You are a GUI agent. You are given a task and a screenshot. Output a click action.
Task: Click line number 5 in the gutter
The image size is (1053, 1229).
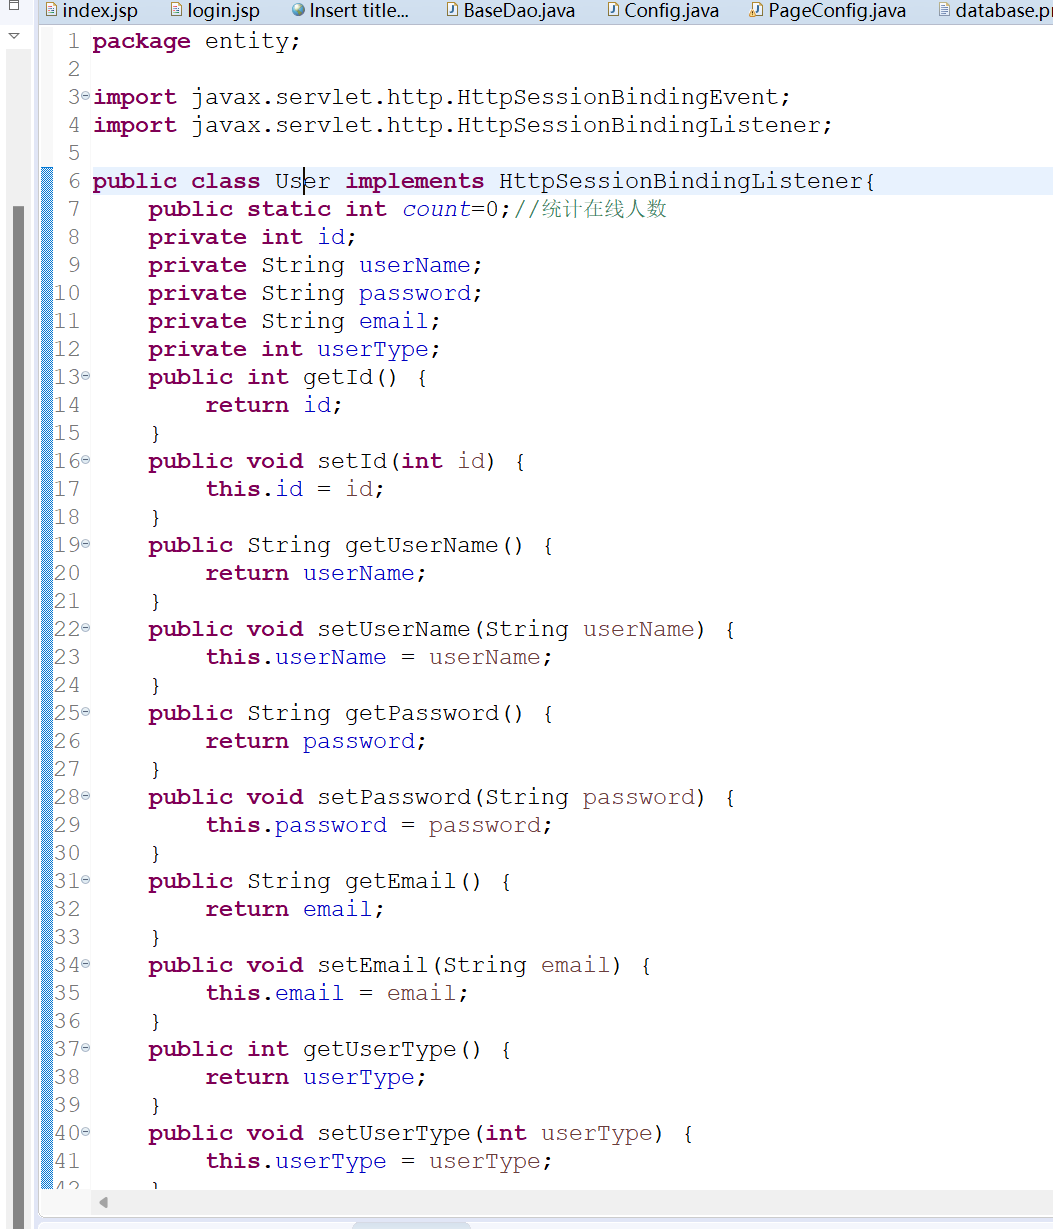(x=73, y=153)
